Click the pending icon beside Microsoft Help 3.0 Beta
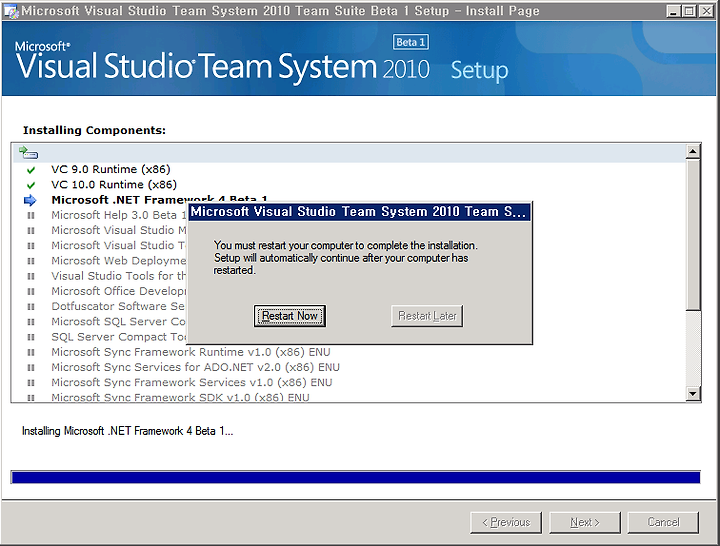This screenshot has height=546, width=720. (x=31, y=215)
